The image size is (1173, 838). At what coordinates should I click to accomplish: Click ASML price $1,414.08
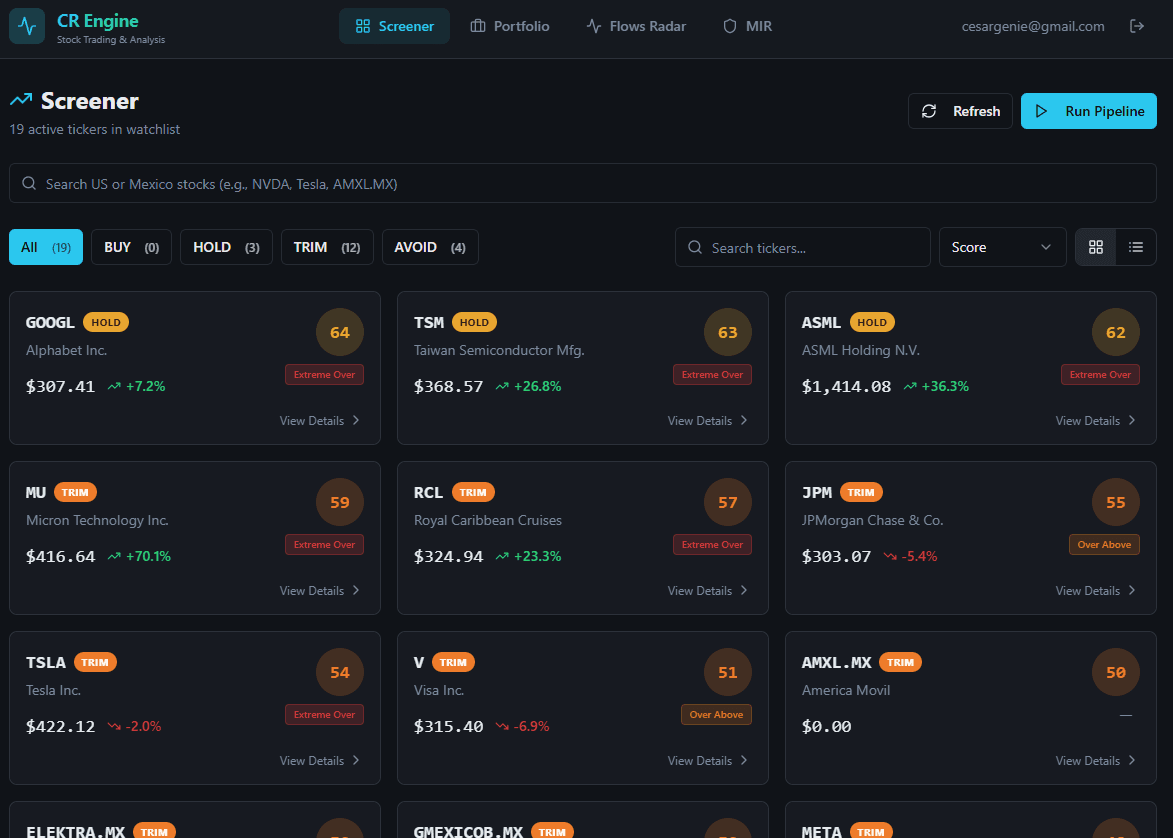[846, 386]
